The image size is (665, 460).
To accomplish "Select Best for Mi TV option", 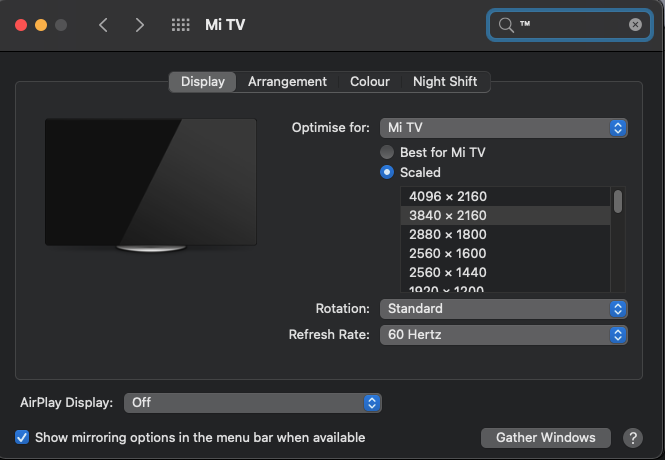I will point(387,152).
